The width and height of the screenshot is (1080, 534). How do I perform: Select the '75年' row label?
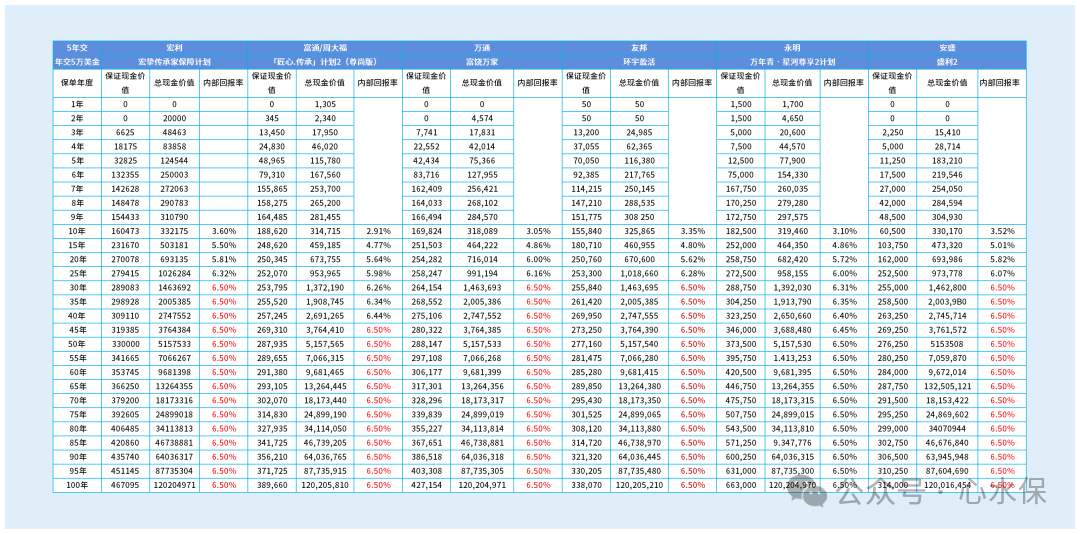77,415
